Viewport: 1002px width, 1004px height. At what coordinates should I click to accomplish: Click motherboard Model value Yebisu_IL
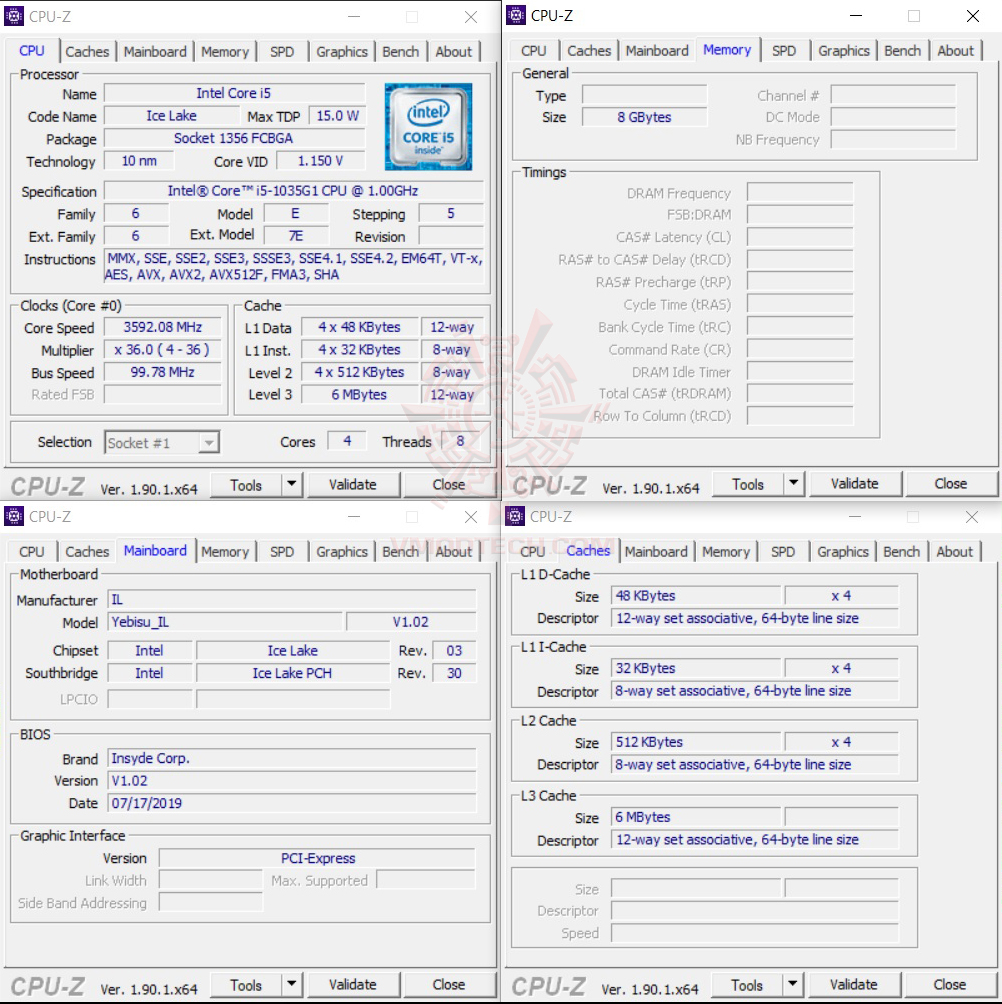225,622
